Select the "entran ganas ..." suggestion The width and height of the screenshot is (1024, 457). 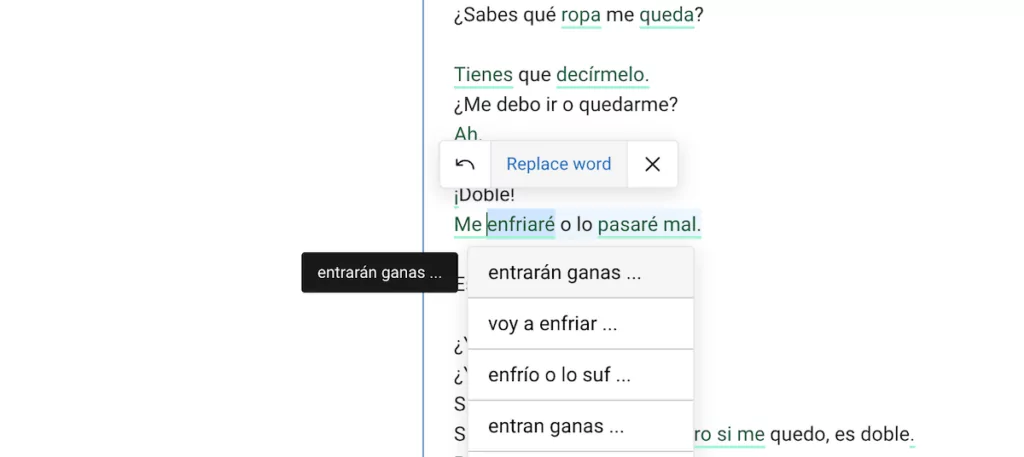pyautogui.click(x=581, y=426)
